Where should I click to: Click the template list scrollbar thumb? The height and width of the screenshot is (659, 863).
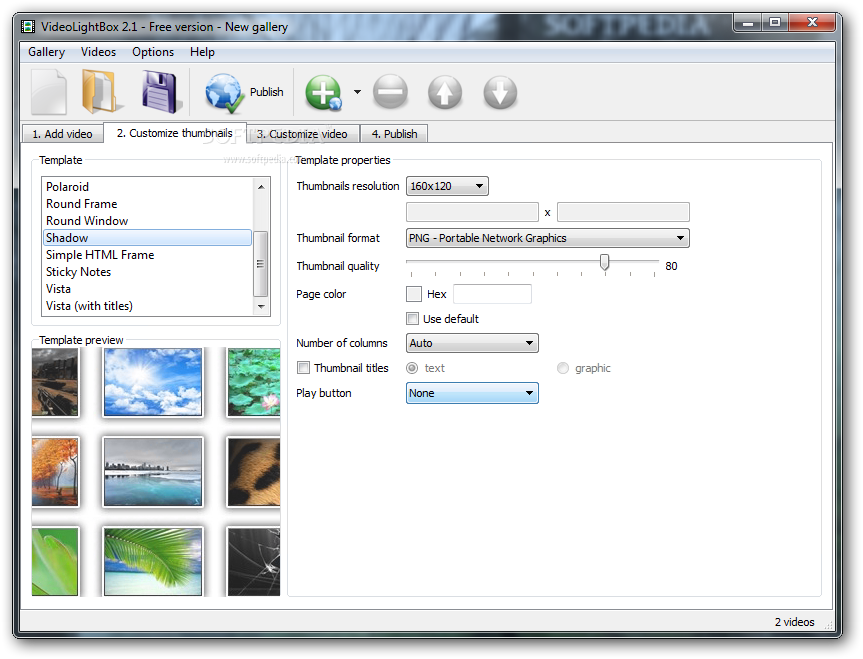coord(261,264)
